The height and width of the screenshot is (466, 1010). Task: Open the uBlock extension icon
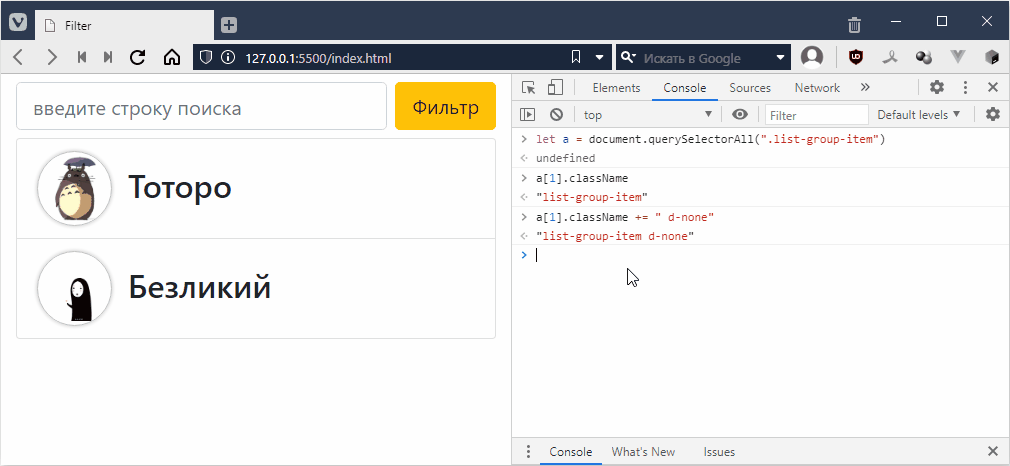(x=856, y=57)
